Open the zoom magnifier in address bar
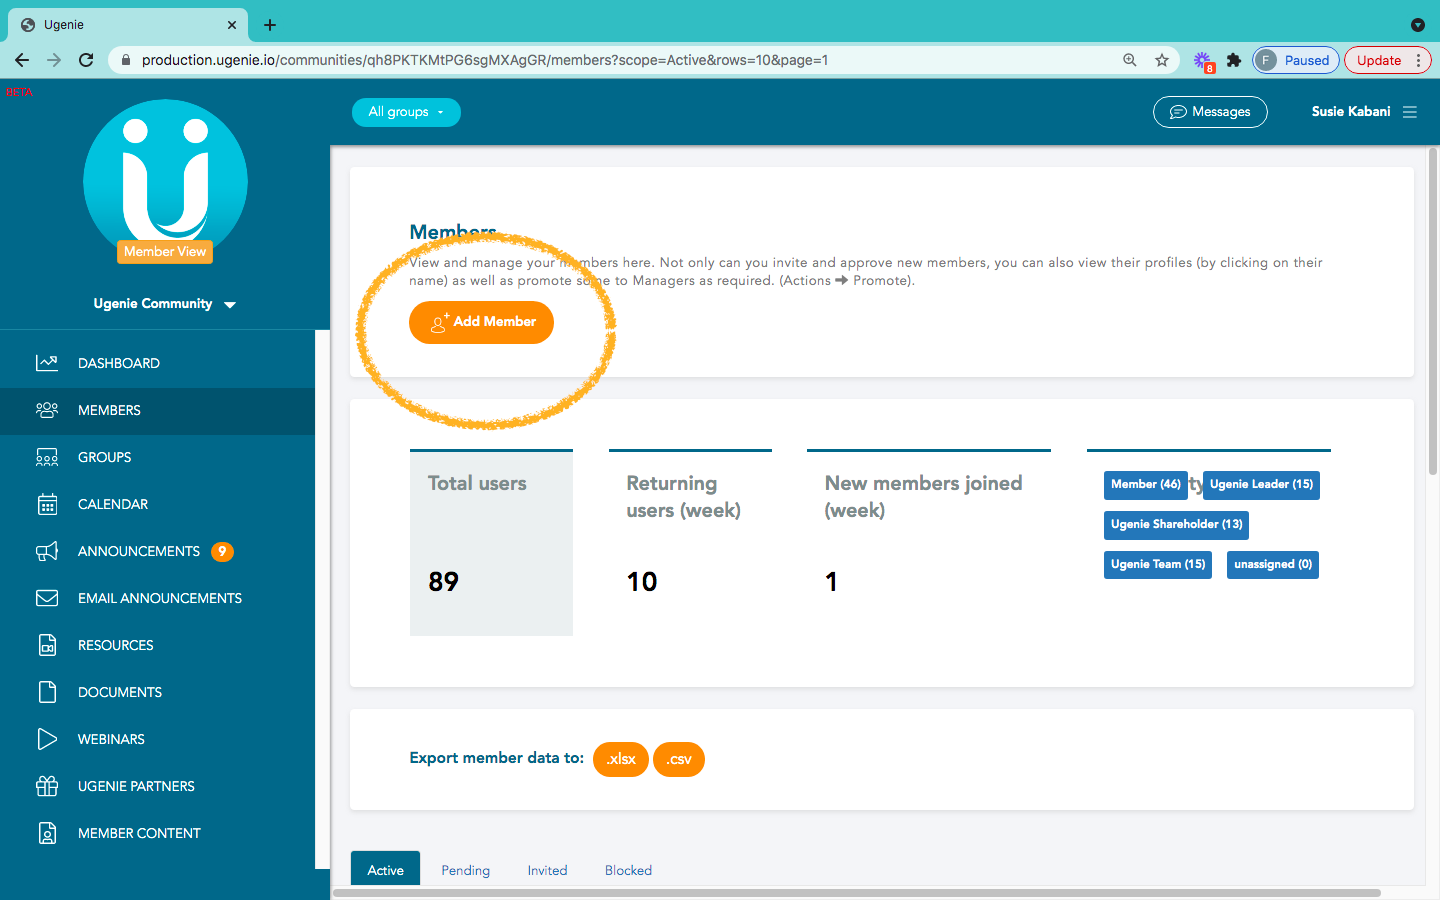 [x=1130, y=60]
